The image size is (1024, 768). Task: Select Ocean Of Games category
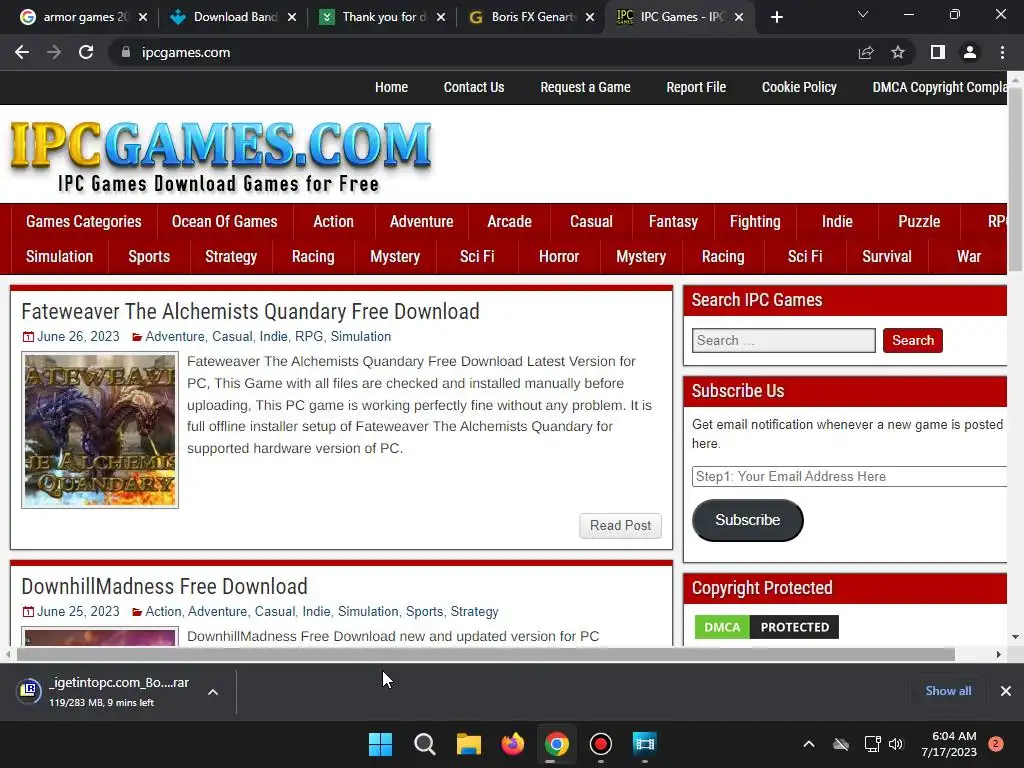pos(224,221)
